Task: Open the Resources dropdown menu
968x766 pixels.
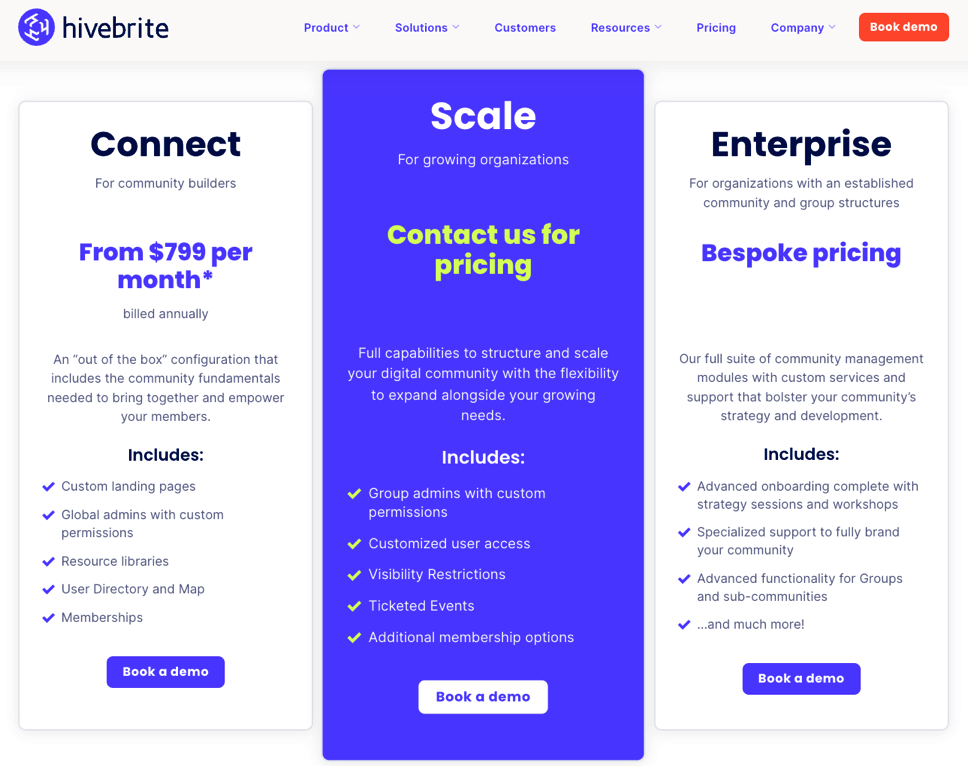Action: pos(626,28)
